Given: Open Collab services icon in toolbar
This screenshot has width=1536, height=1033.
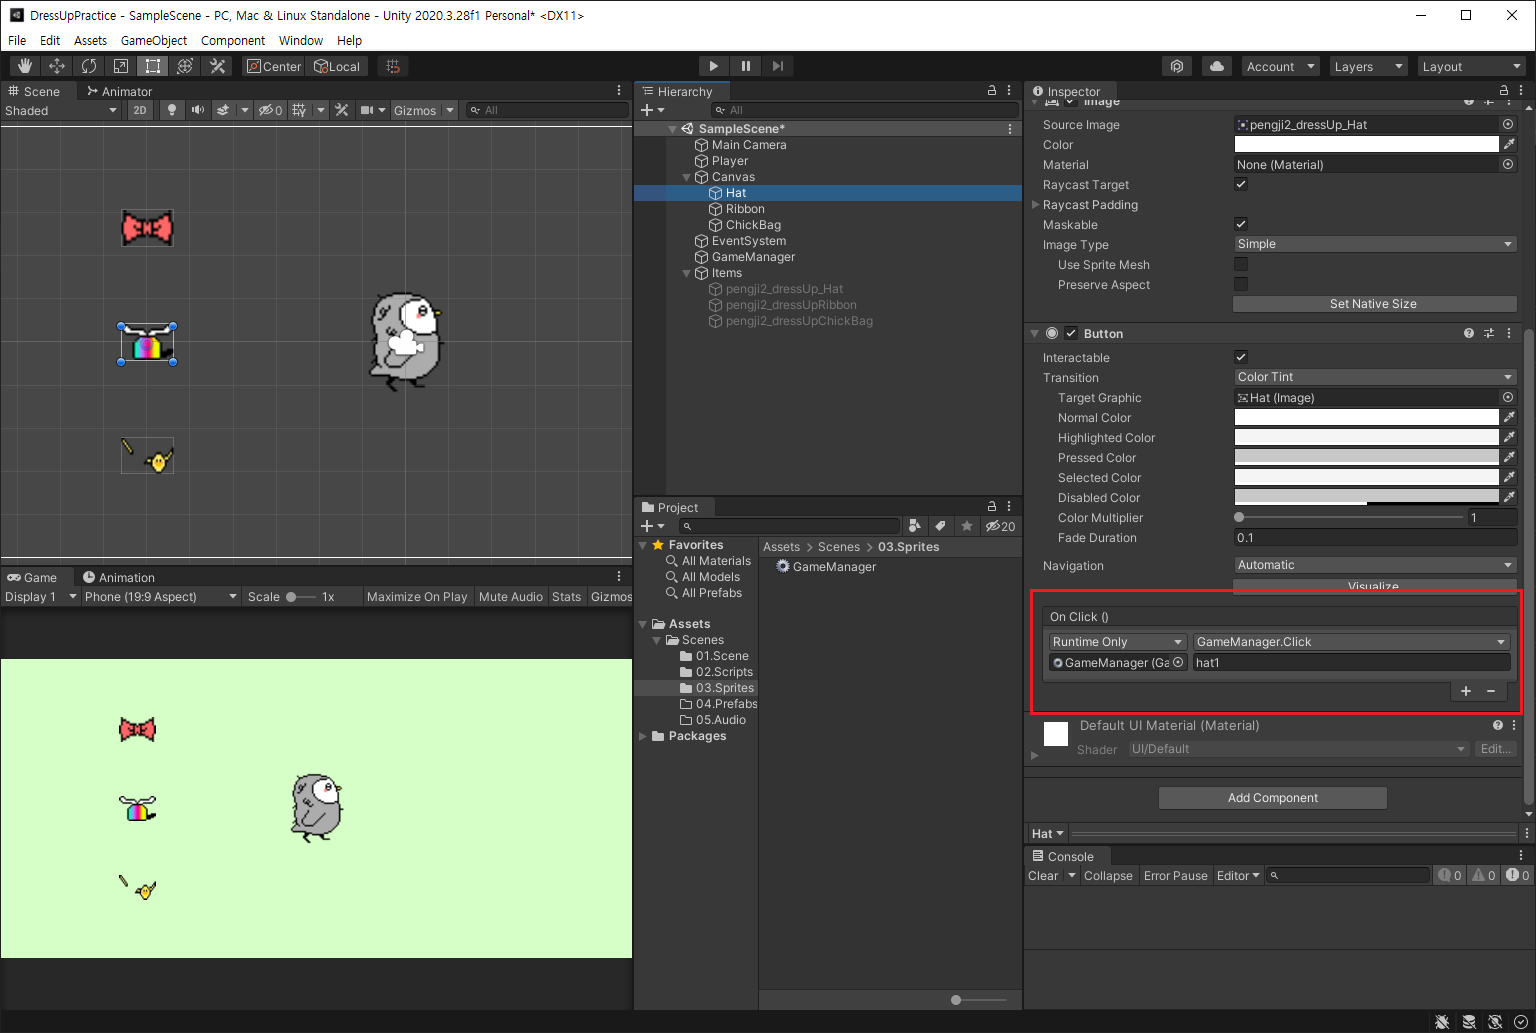Looking at the screenshot, I should (1177, 66).
